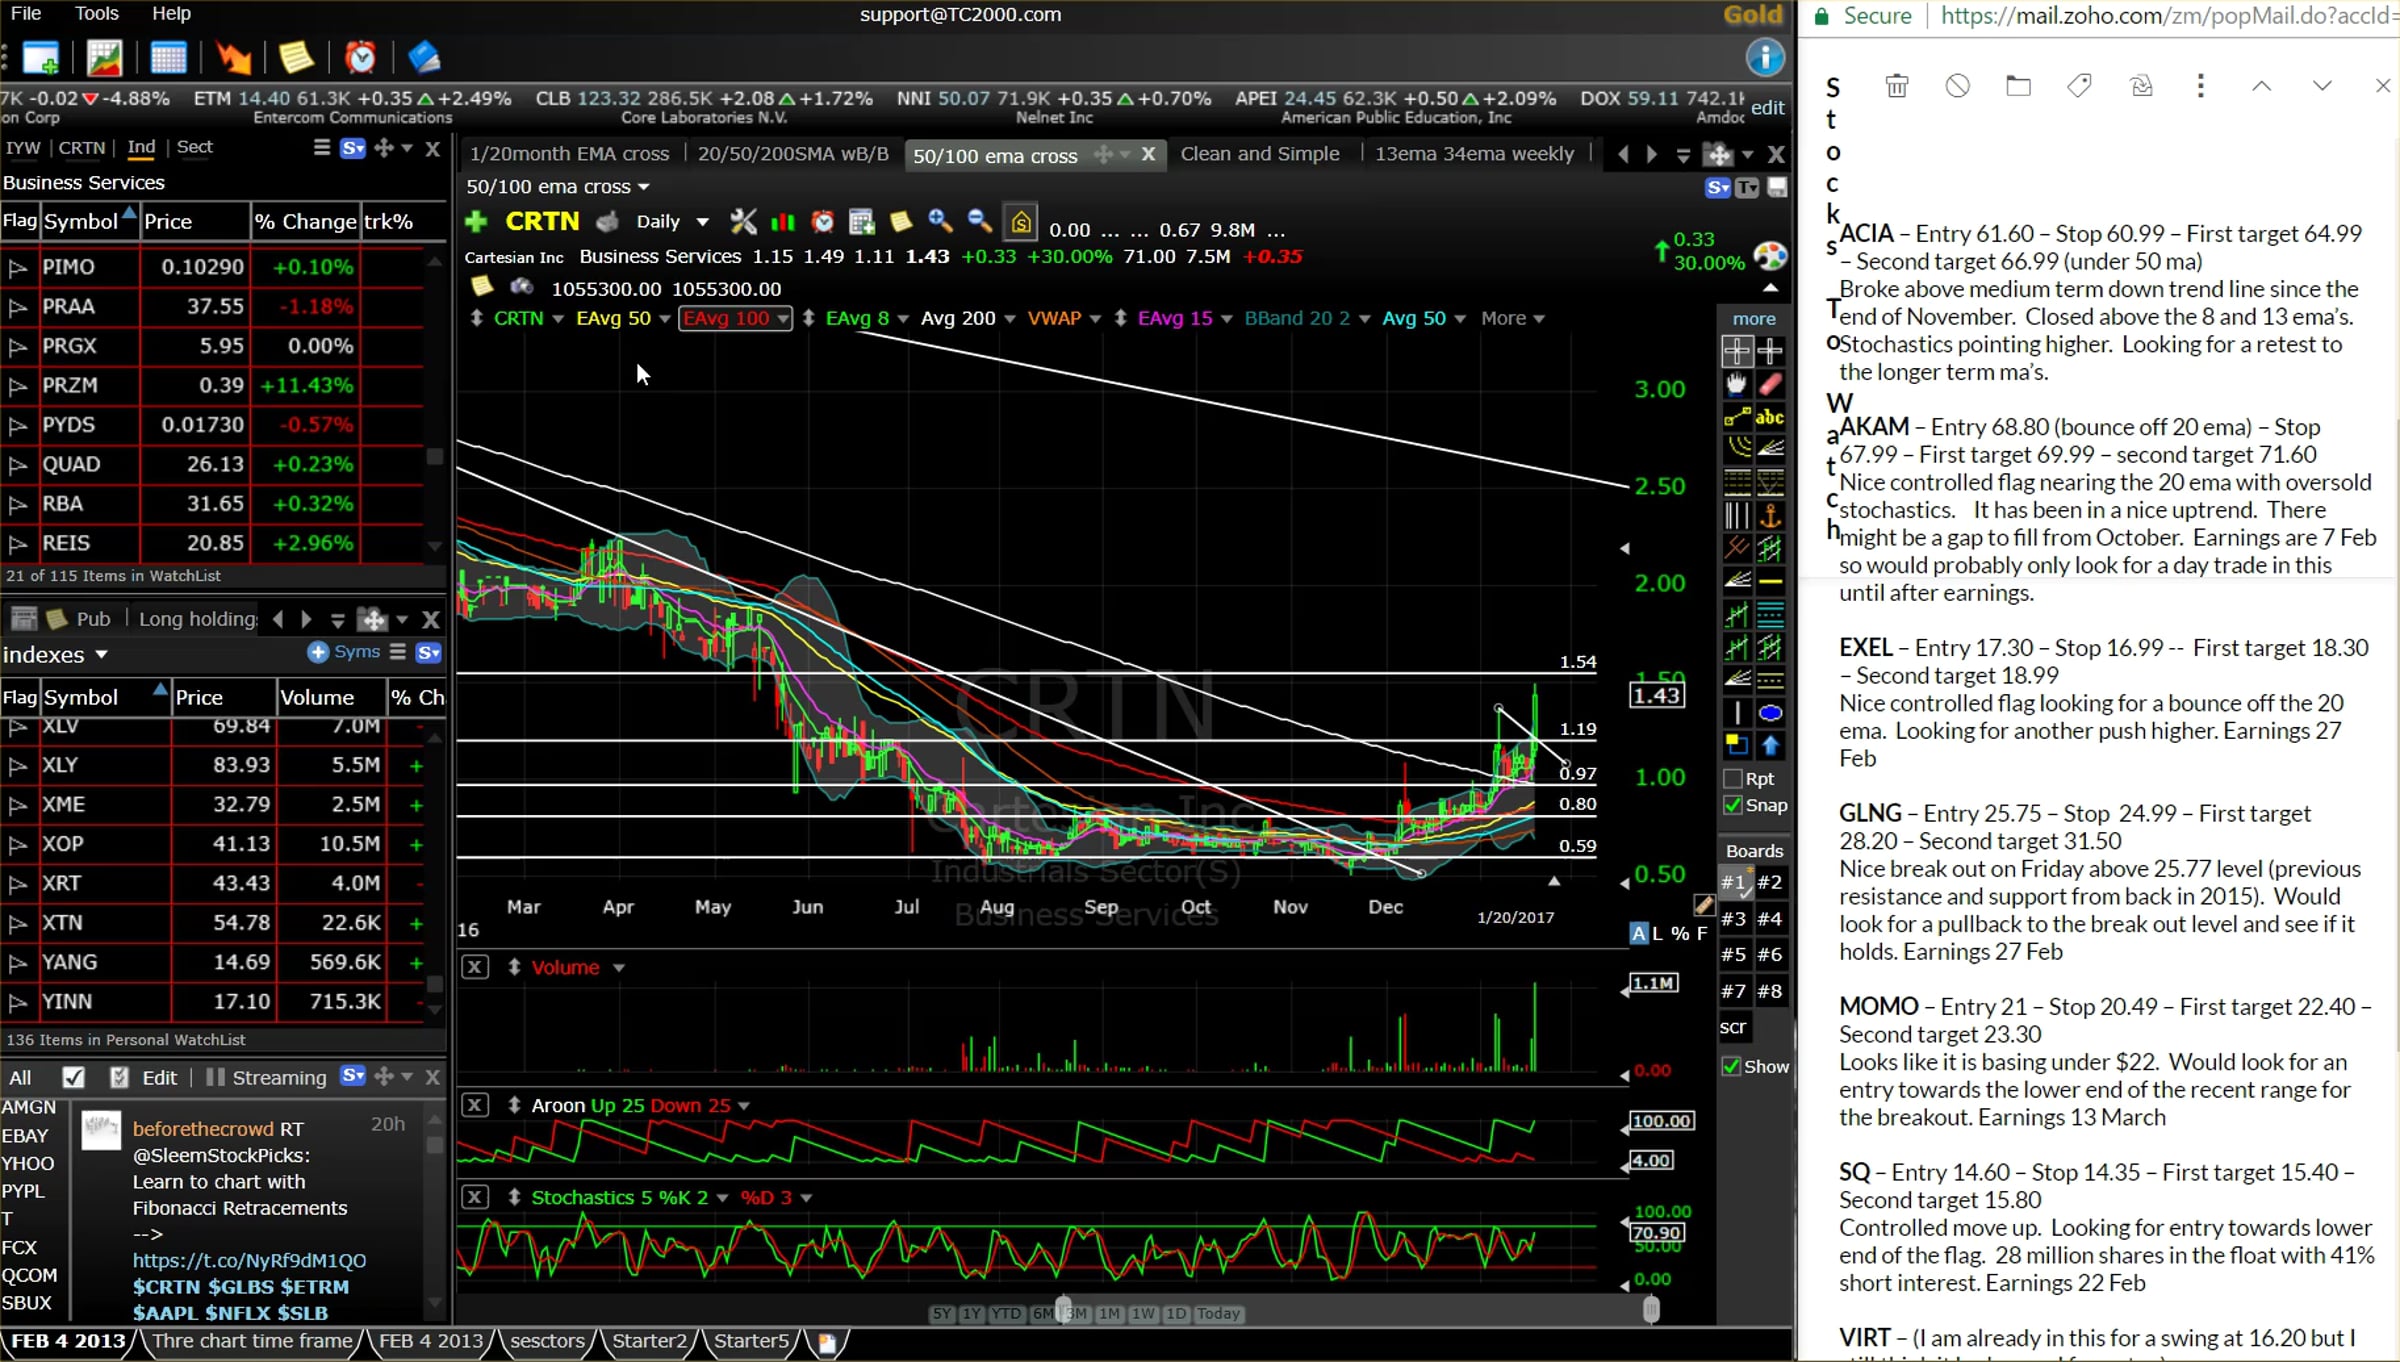Viewport: 2400px width, 1362px height.
Task: Open the yellow notes icon in main toolbar
Action: (296, 58)
